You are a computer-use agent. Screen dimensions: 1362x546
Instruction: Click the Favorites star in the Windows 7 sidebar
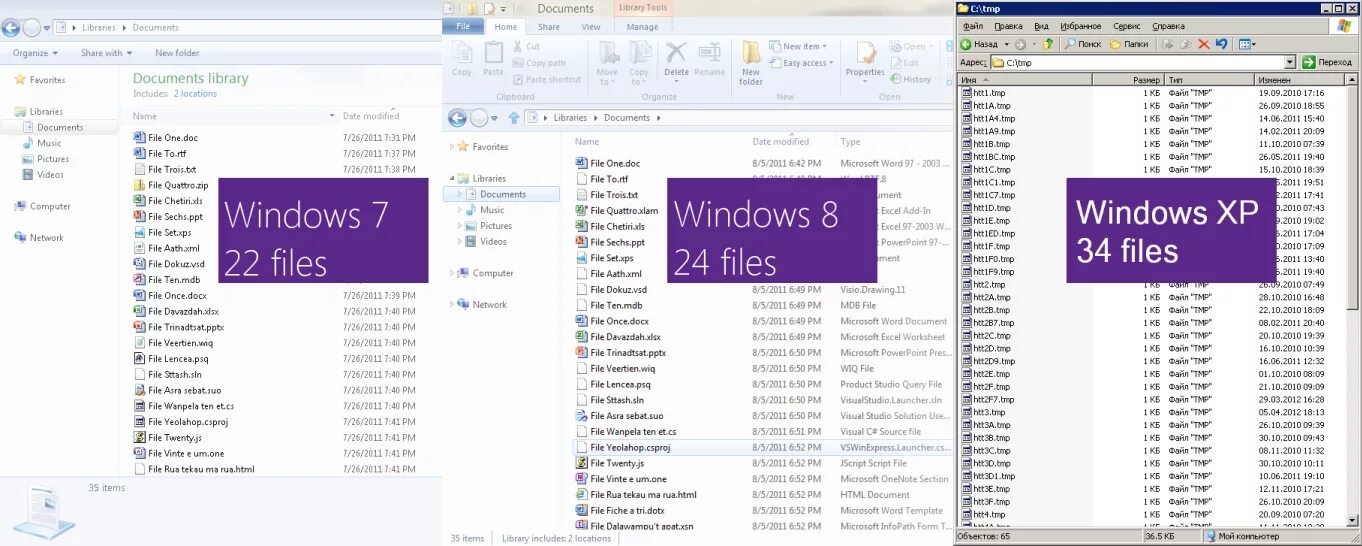(x=19, y=79)
